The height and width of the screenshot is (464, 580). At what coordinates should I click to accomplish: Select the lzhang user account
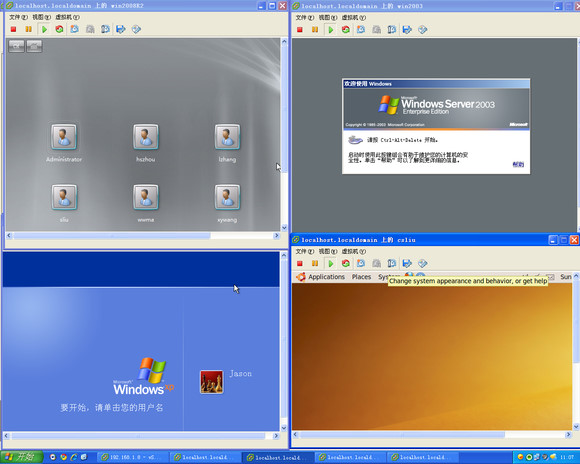(x=227, y=143)
